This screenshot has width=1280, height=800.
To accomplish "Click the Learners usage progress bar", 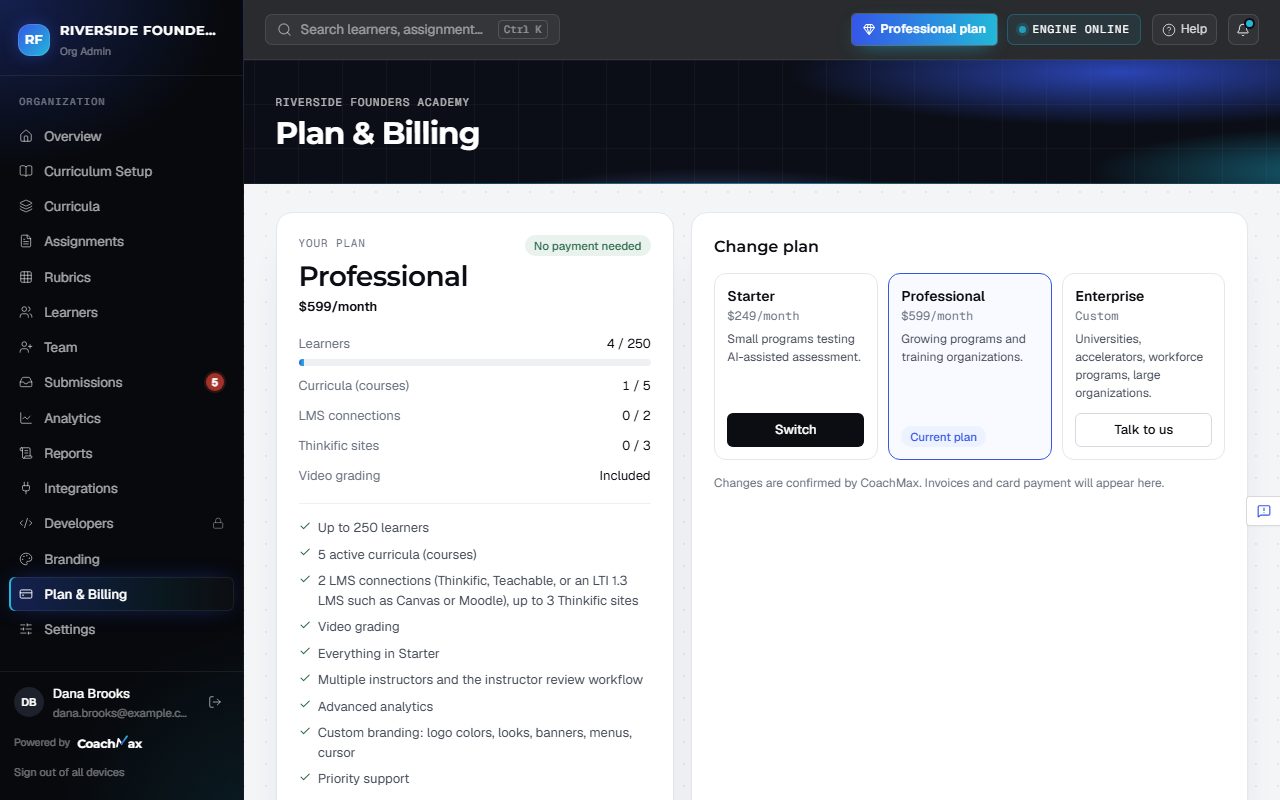I will 474,362.
